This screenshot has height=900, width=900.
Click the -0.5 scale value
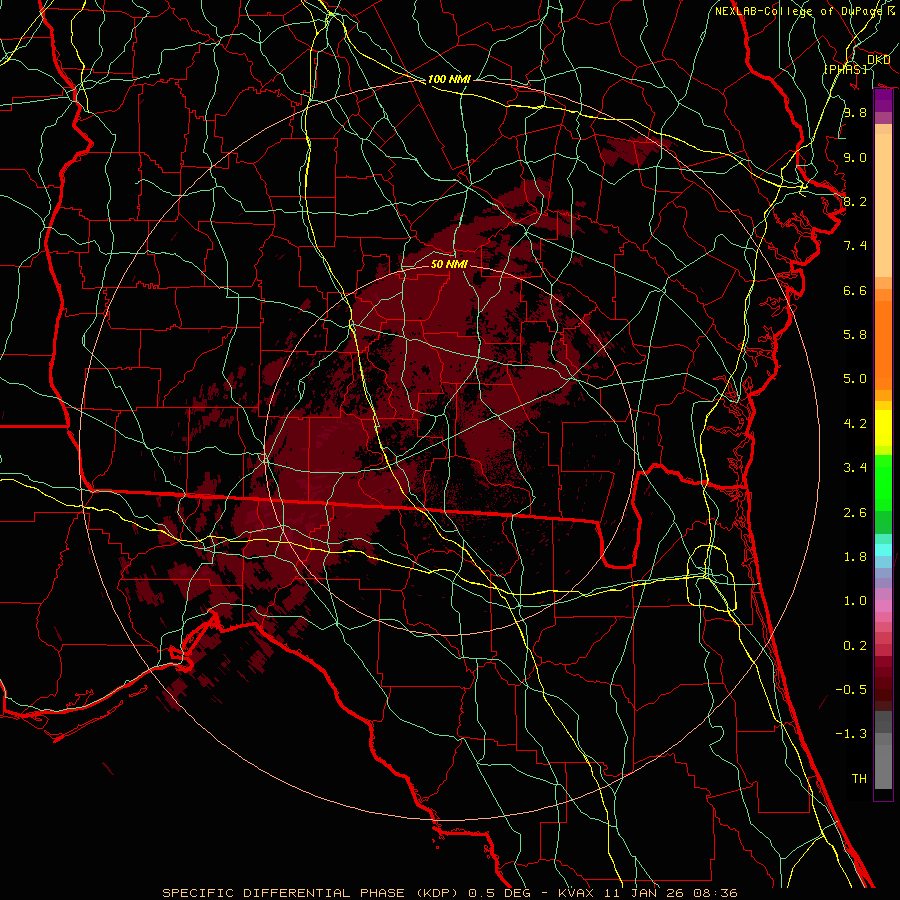point(851,690)
